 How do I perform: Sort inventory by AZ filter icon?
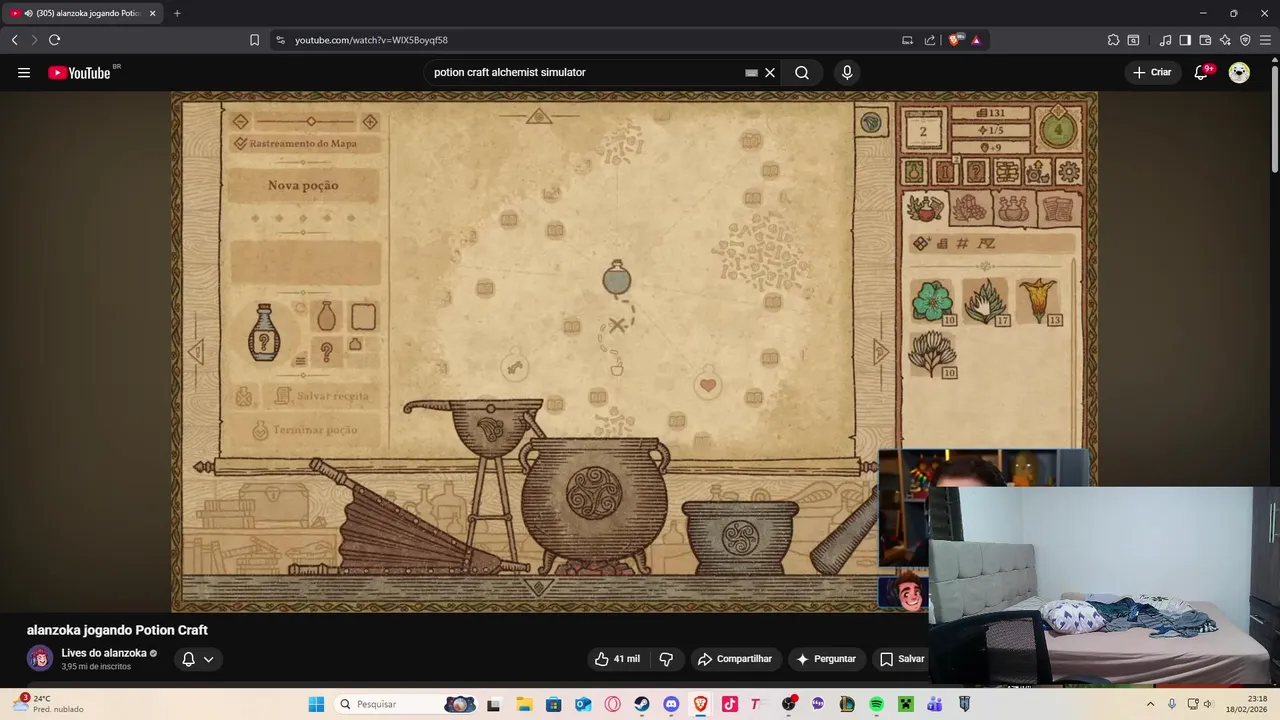(987, 243)
